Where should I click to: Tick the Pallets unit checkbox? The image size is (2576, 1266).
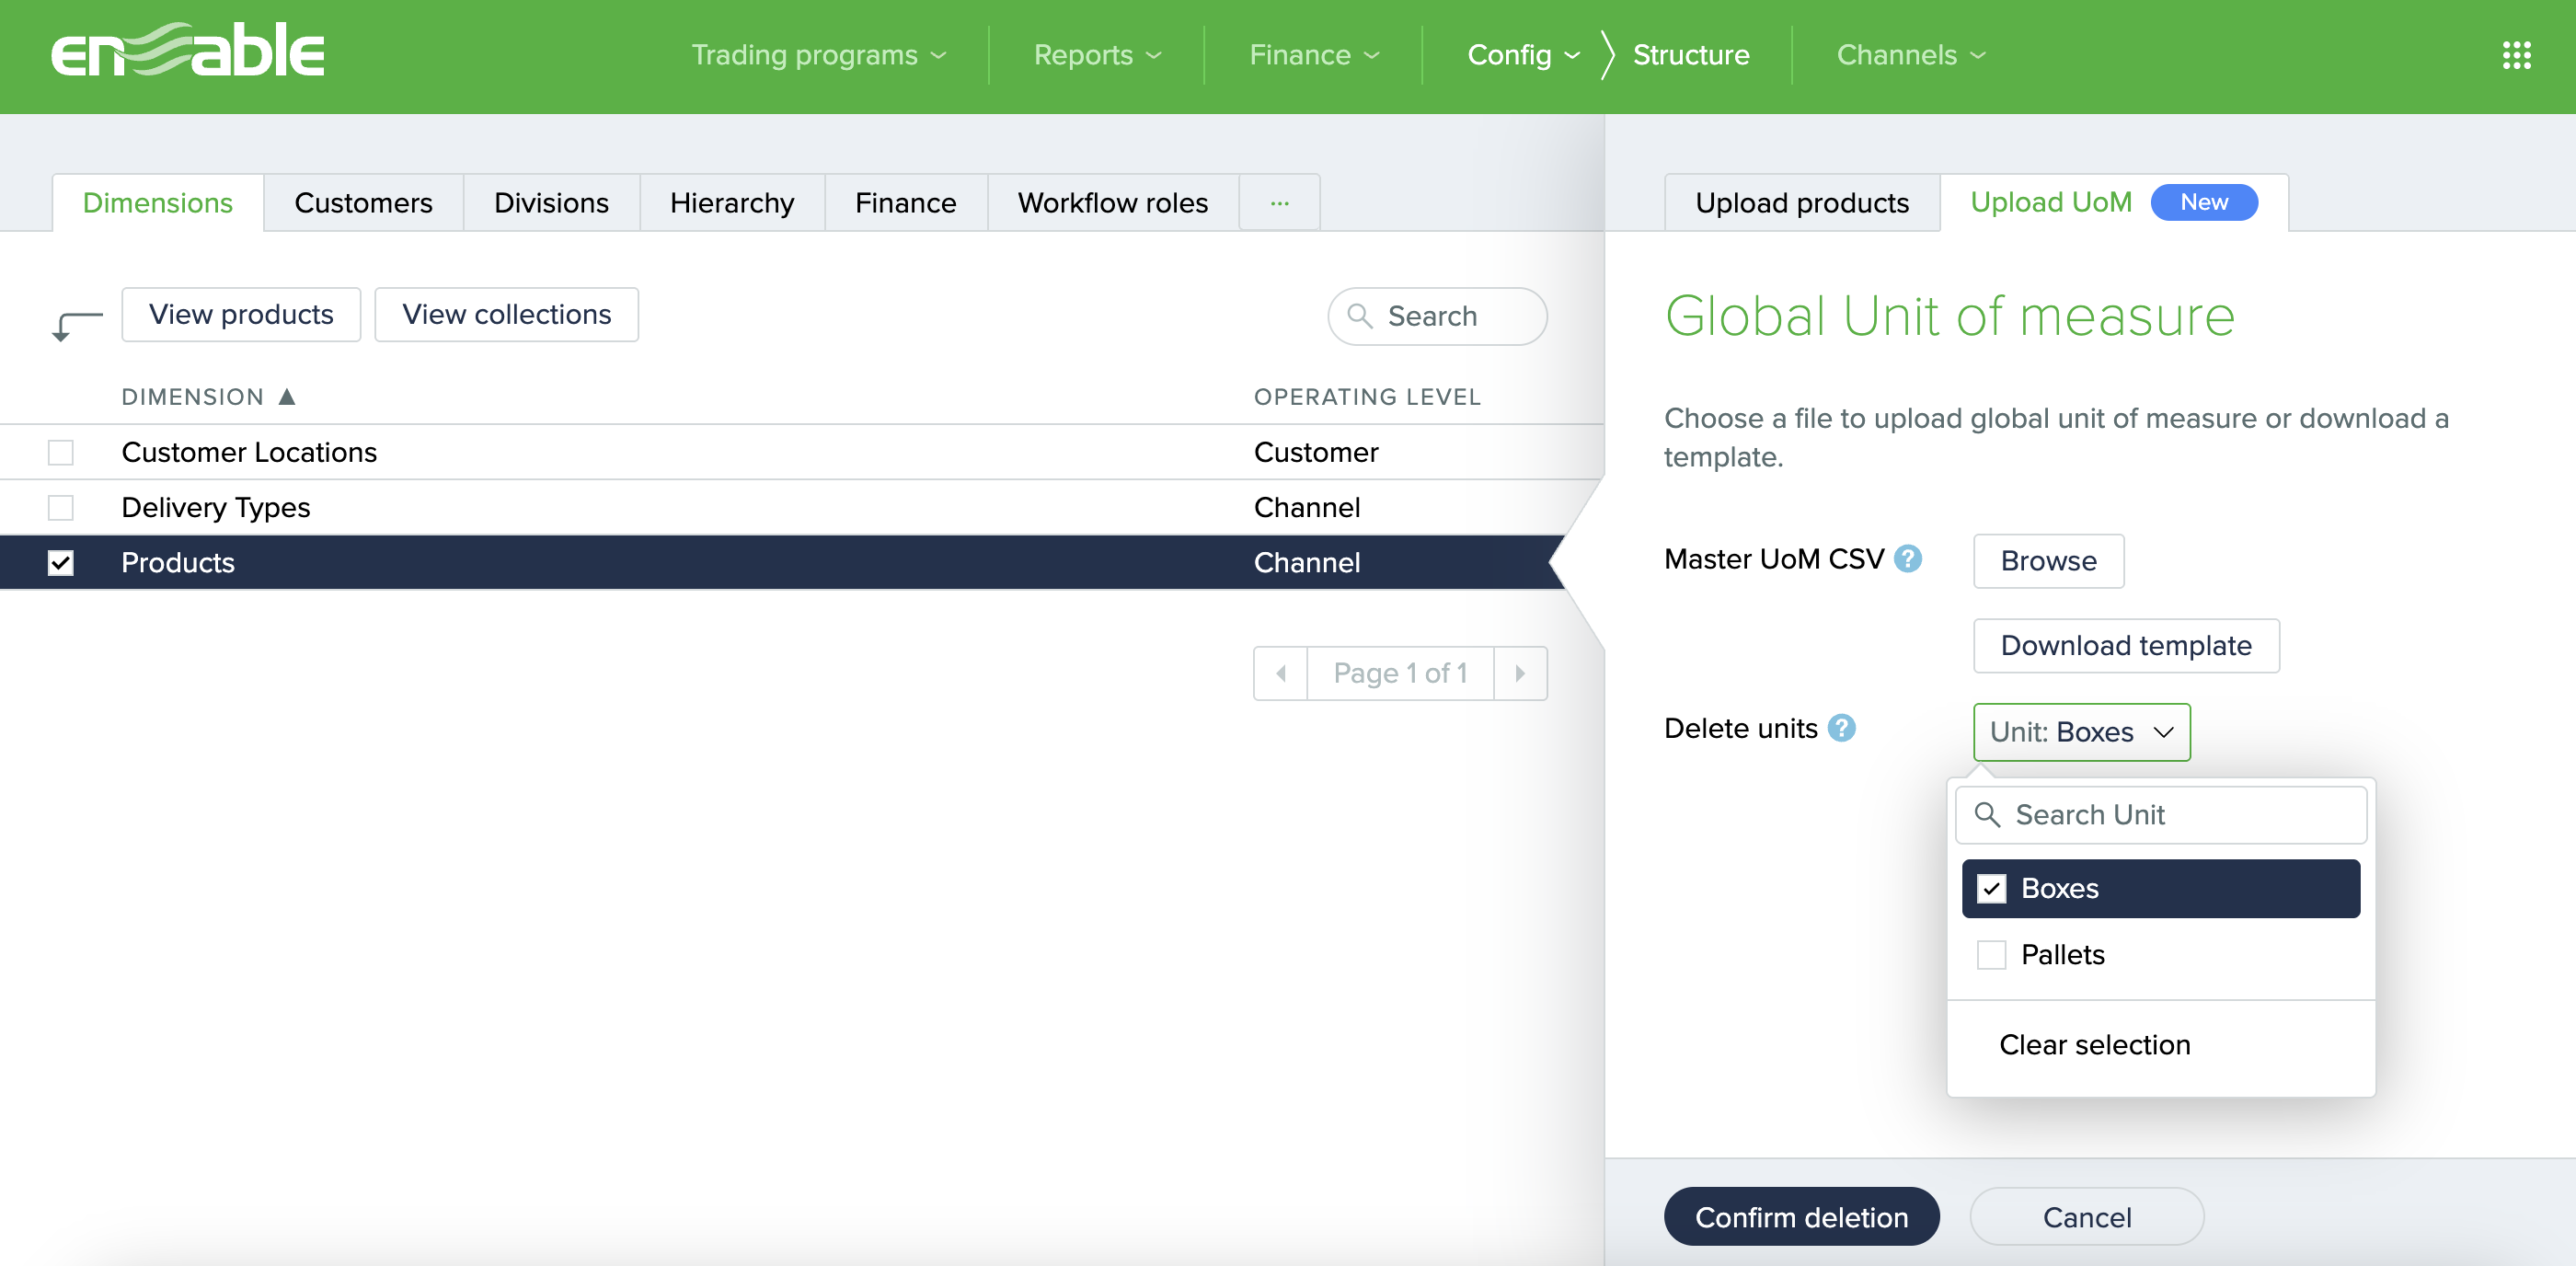click(x=1990, y=955)
